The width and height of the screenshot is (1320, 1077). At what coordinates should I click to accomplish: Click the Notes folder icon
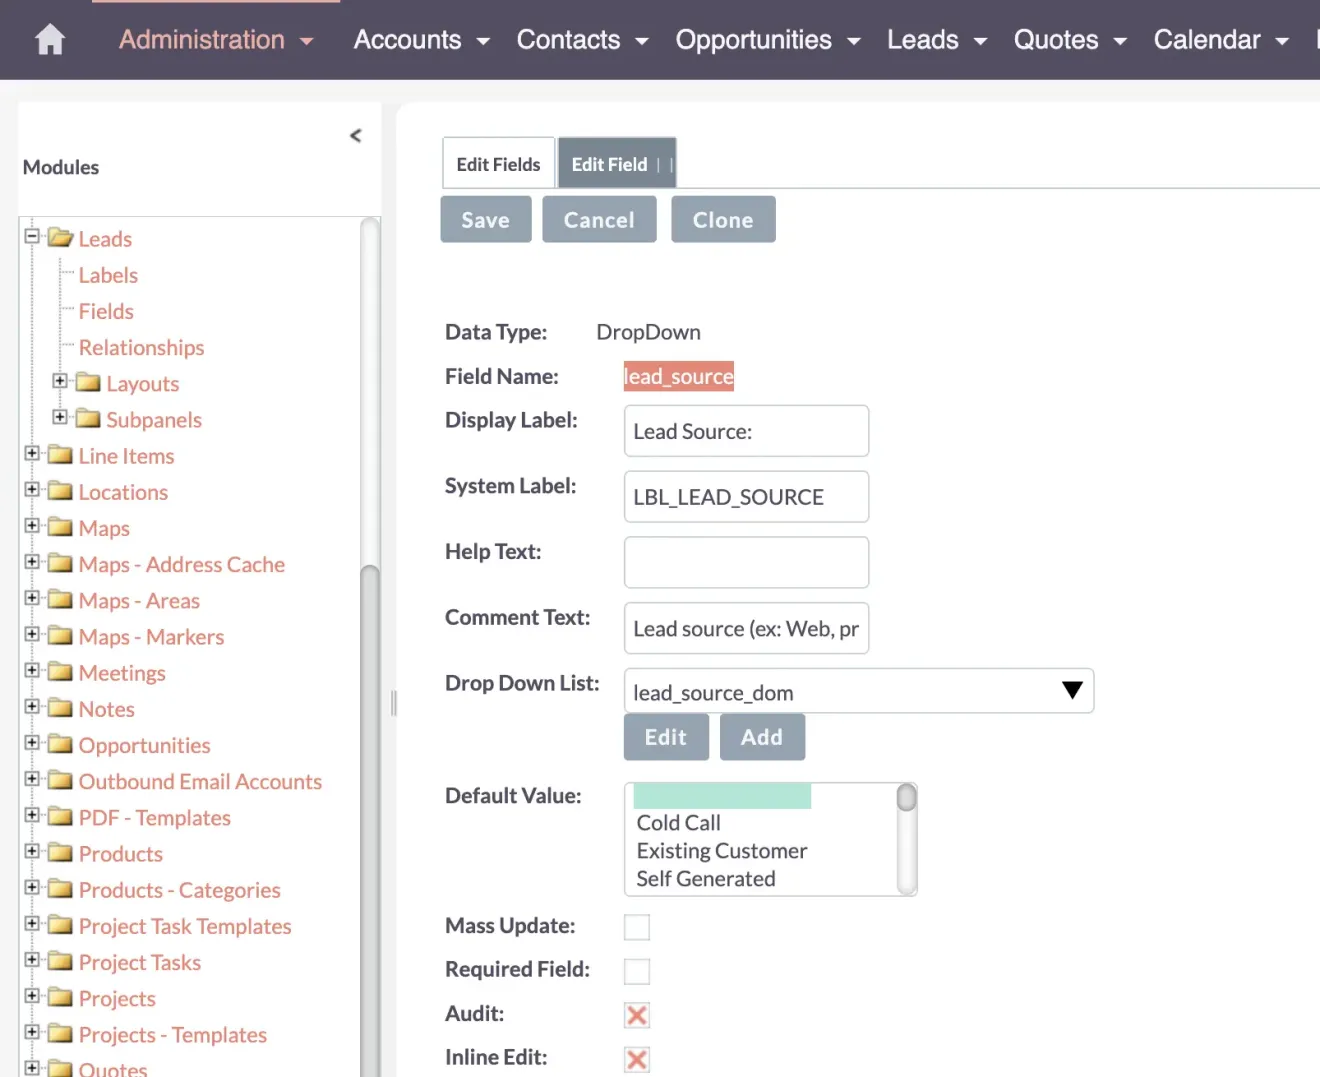(x=60, y=709)
